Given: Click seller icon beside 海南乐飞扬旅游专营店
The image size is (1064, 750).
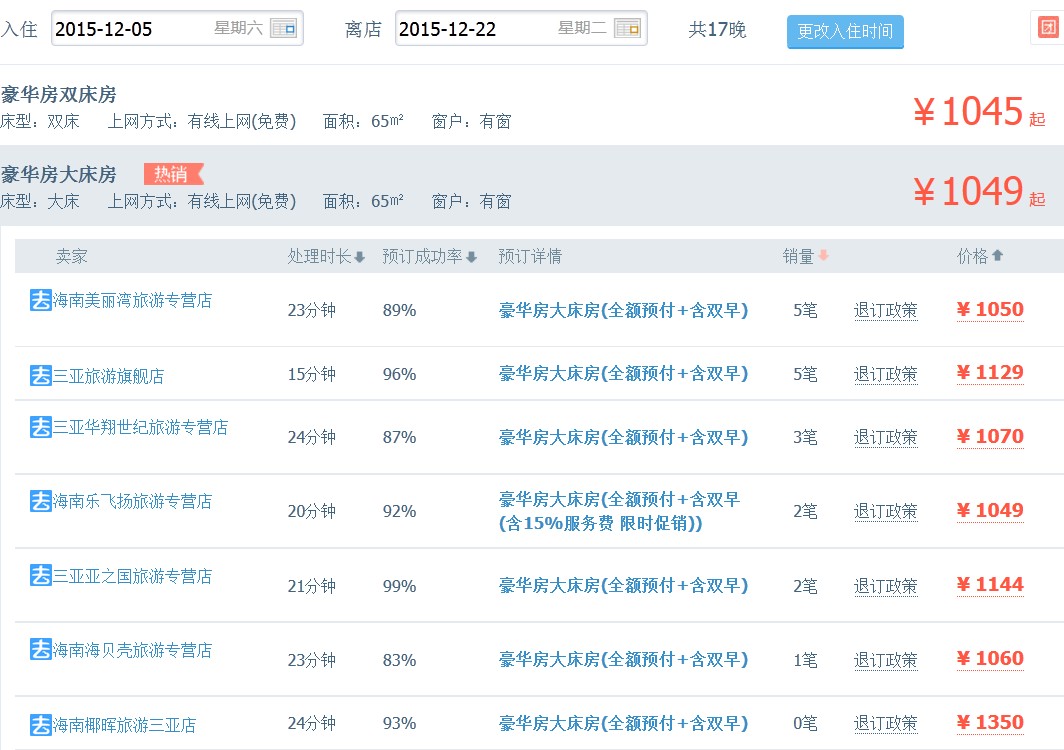Looking at the screenshot, I should pyautogui.click(x=40, y=501).
